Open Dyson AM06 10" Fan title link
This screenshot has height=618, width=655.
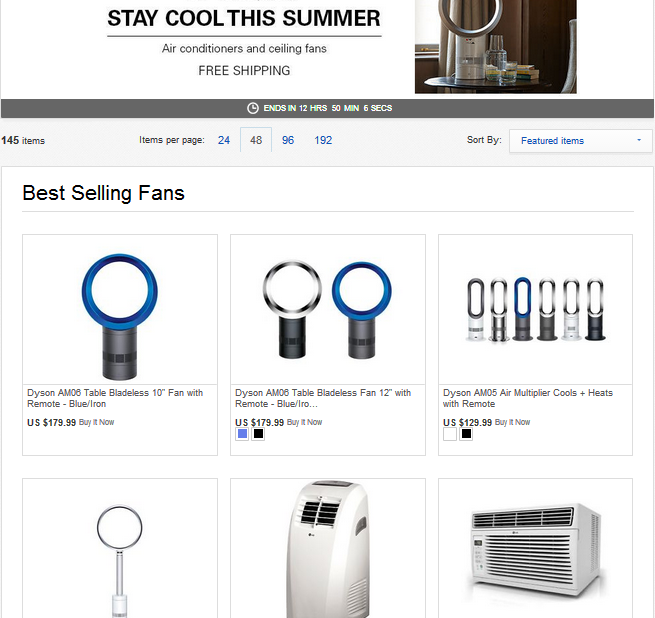115,398
